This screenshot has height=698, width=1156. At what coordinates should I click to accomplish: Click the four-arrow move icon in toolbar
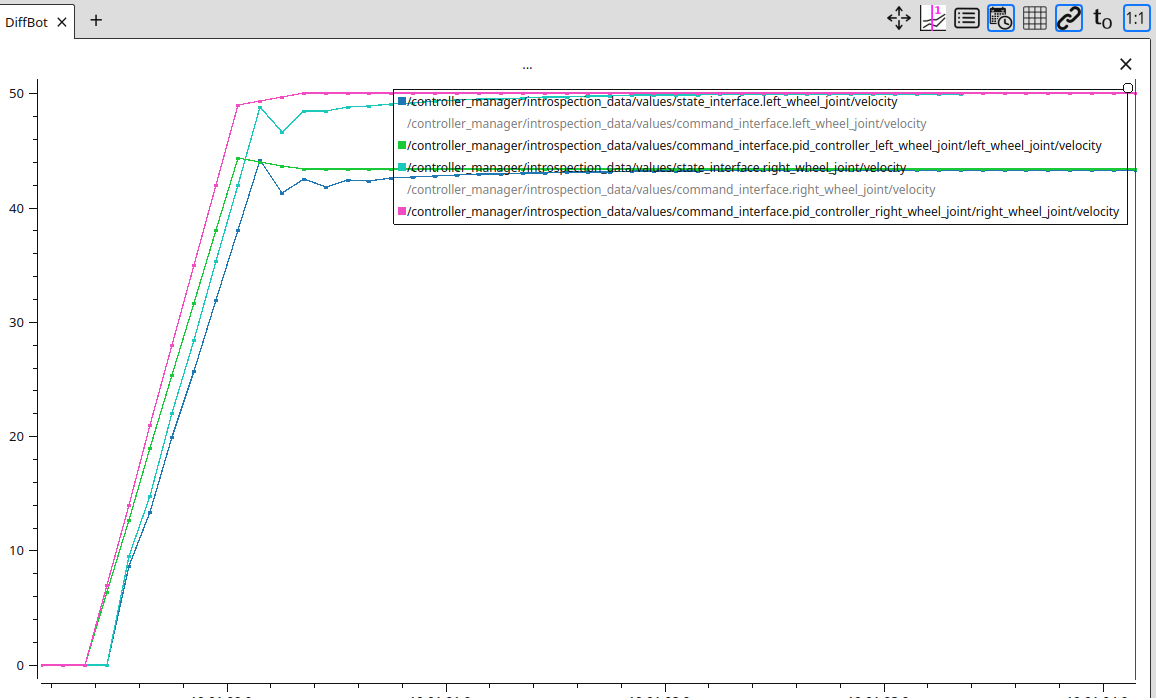pyautogui.click(x=898, y=18)
